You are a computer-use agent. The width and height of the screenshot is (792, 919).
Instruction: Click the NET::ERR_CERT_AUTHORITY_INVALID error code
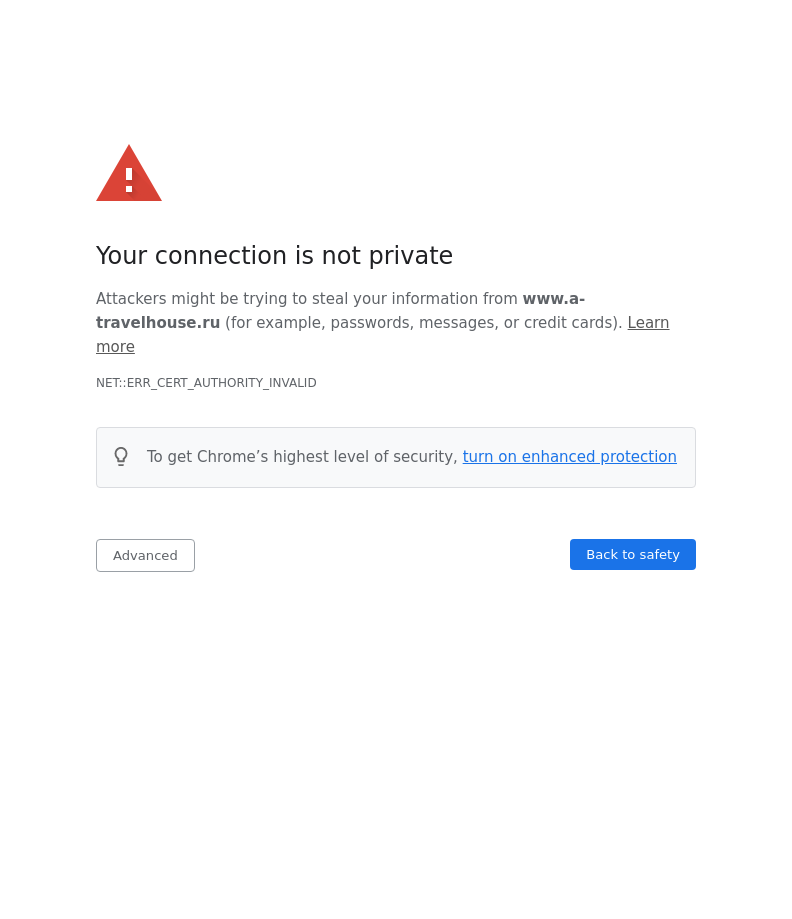tap(206, 383)
